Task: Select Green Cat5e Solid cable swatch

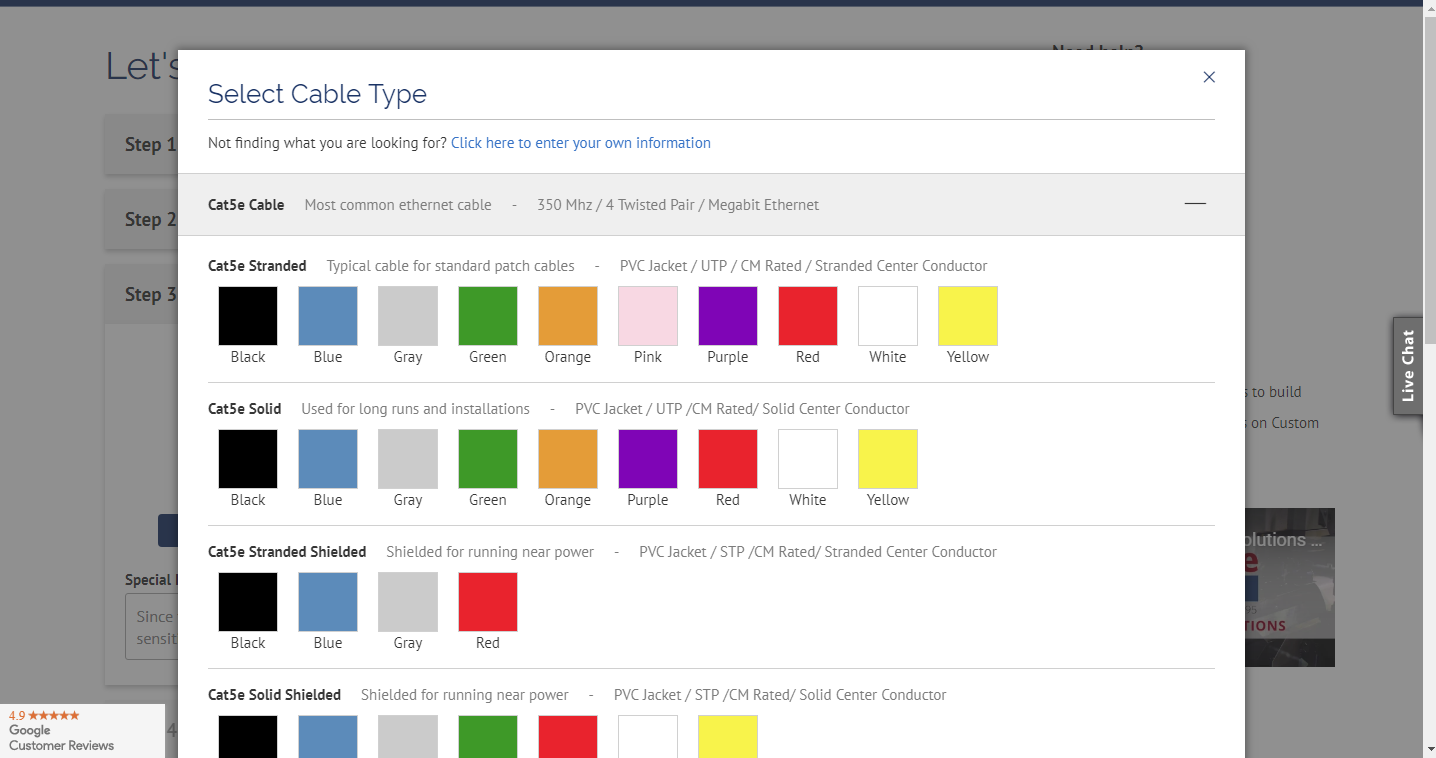Action: (x=488, y=459)
